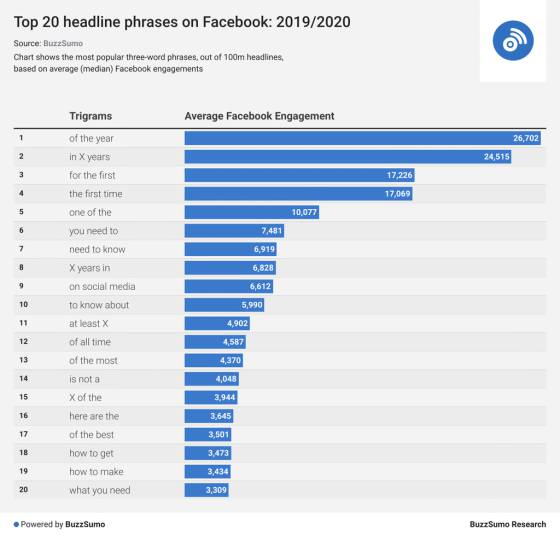This screenshot has height=536, width=560.
Task: Click the Powered by BuzzSumo link
Action: (x=63, y=524)
